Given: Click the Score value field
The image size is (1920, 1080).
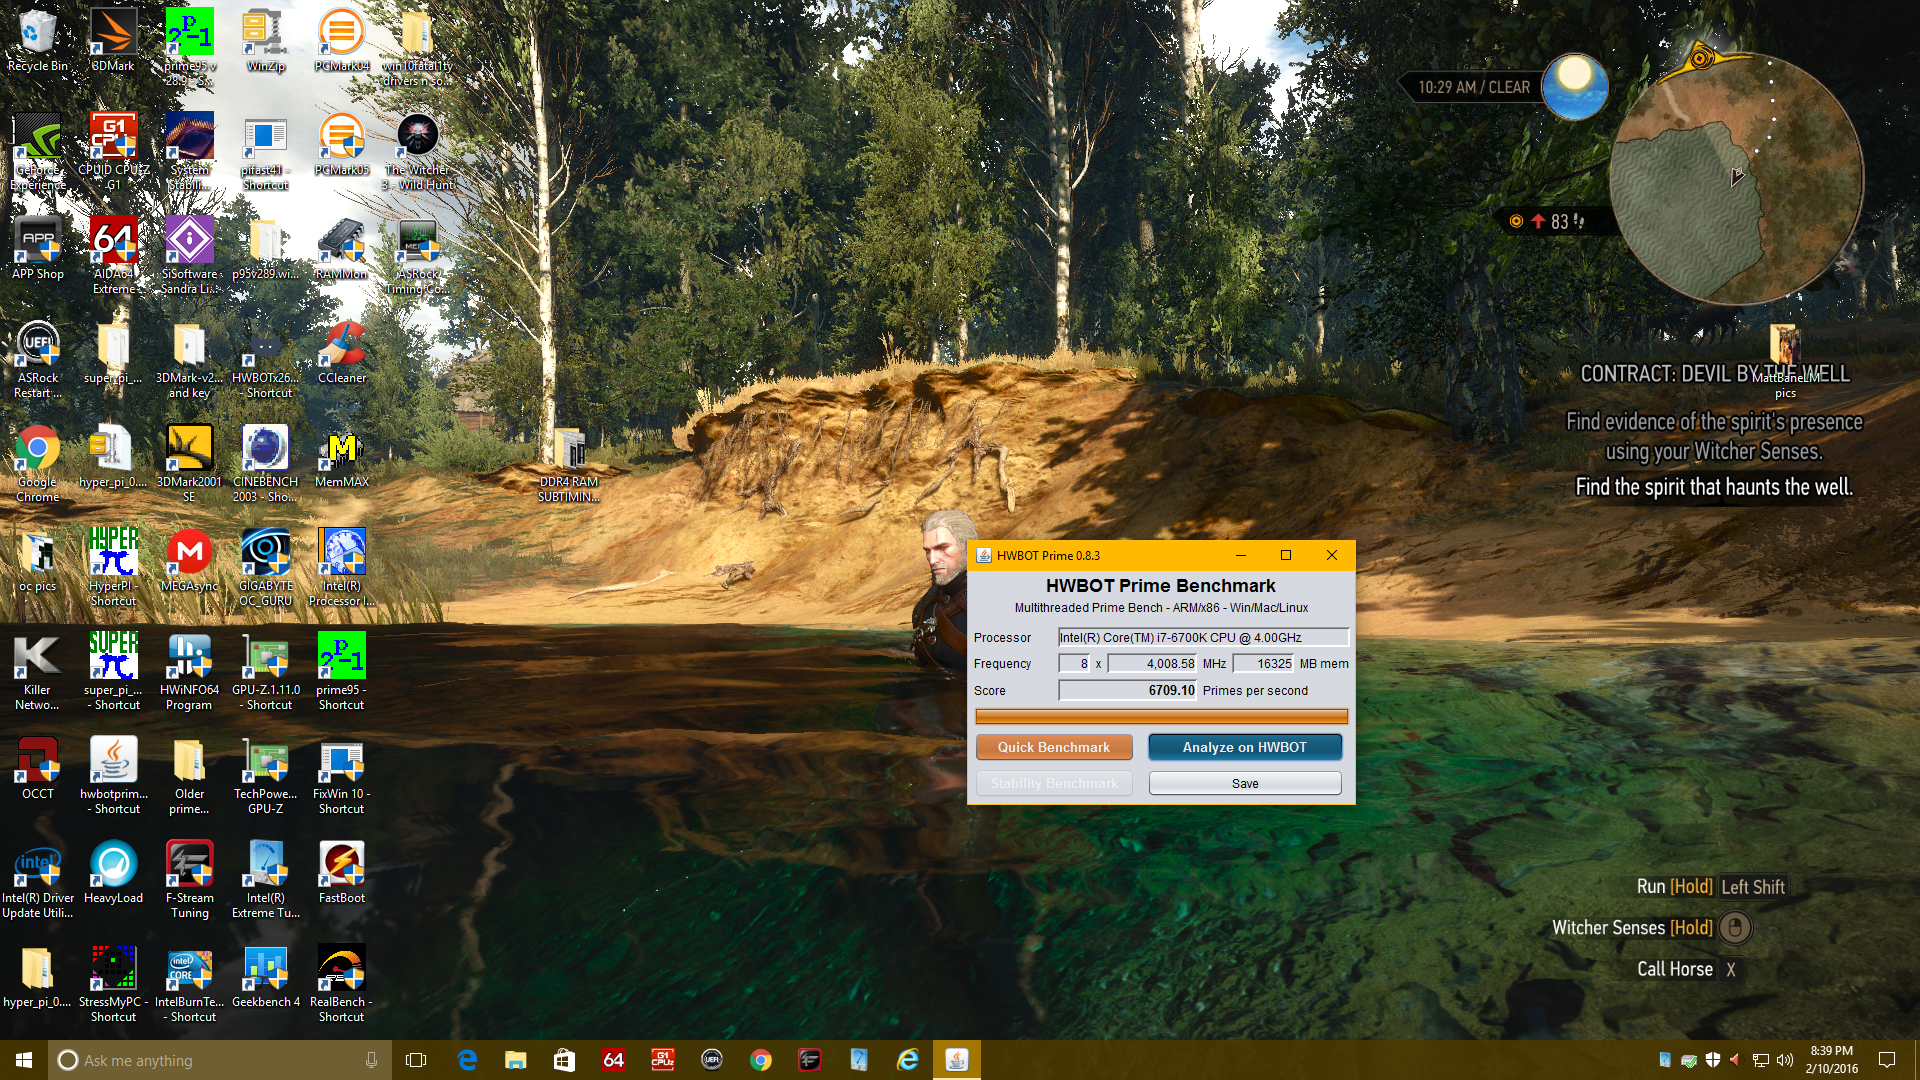Looking at the screenshot, I should (x=1127, y=690).
